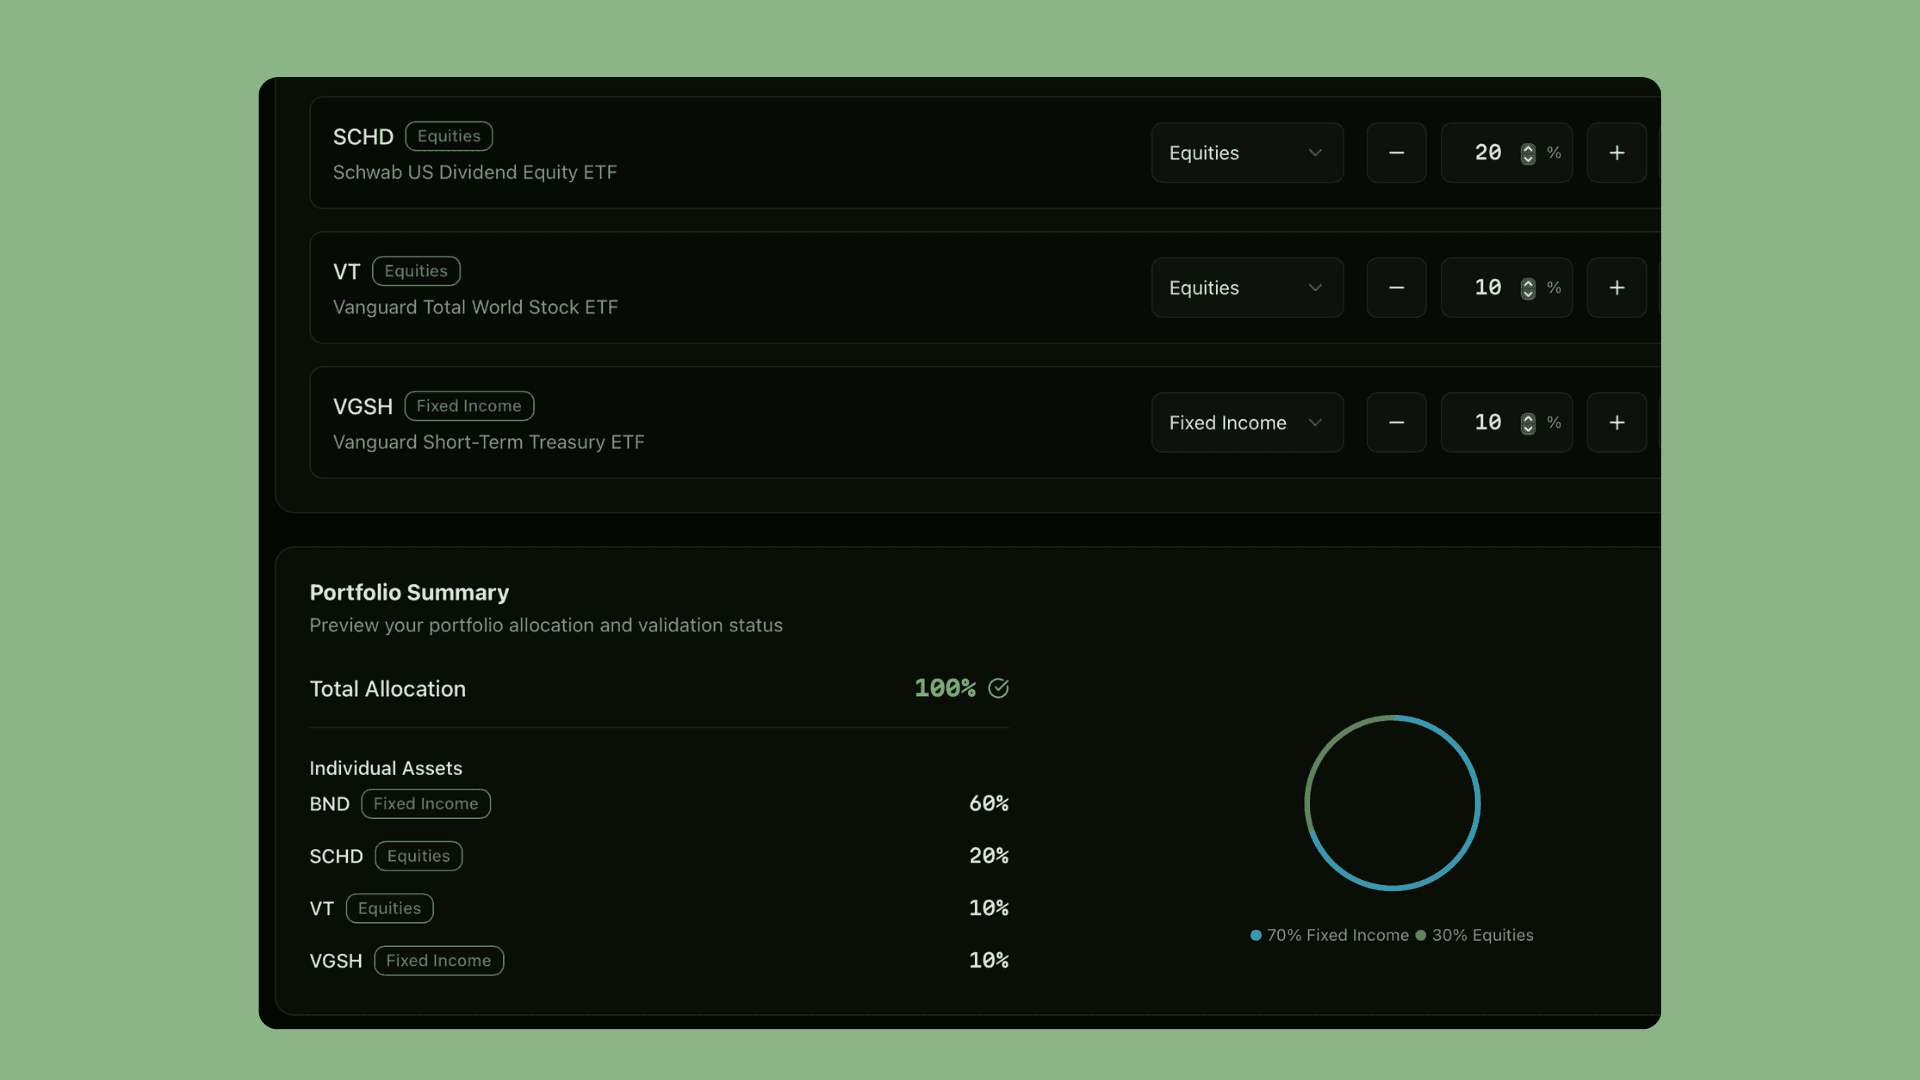Screen dimensions: 1920x1080
Task: Click the green validation checkmark beside 100%
Action: click(x=999, y=688)
